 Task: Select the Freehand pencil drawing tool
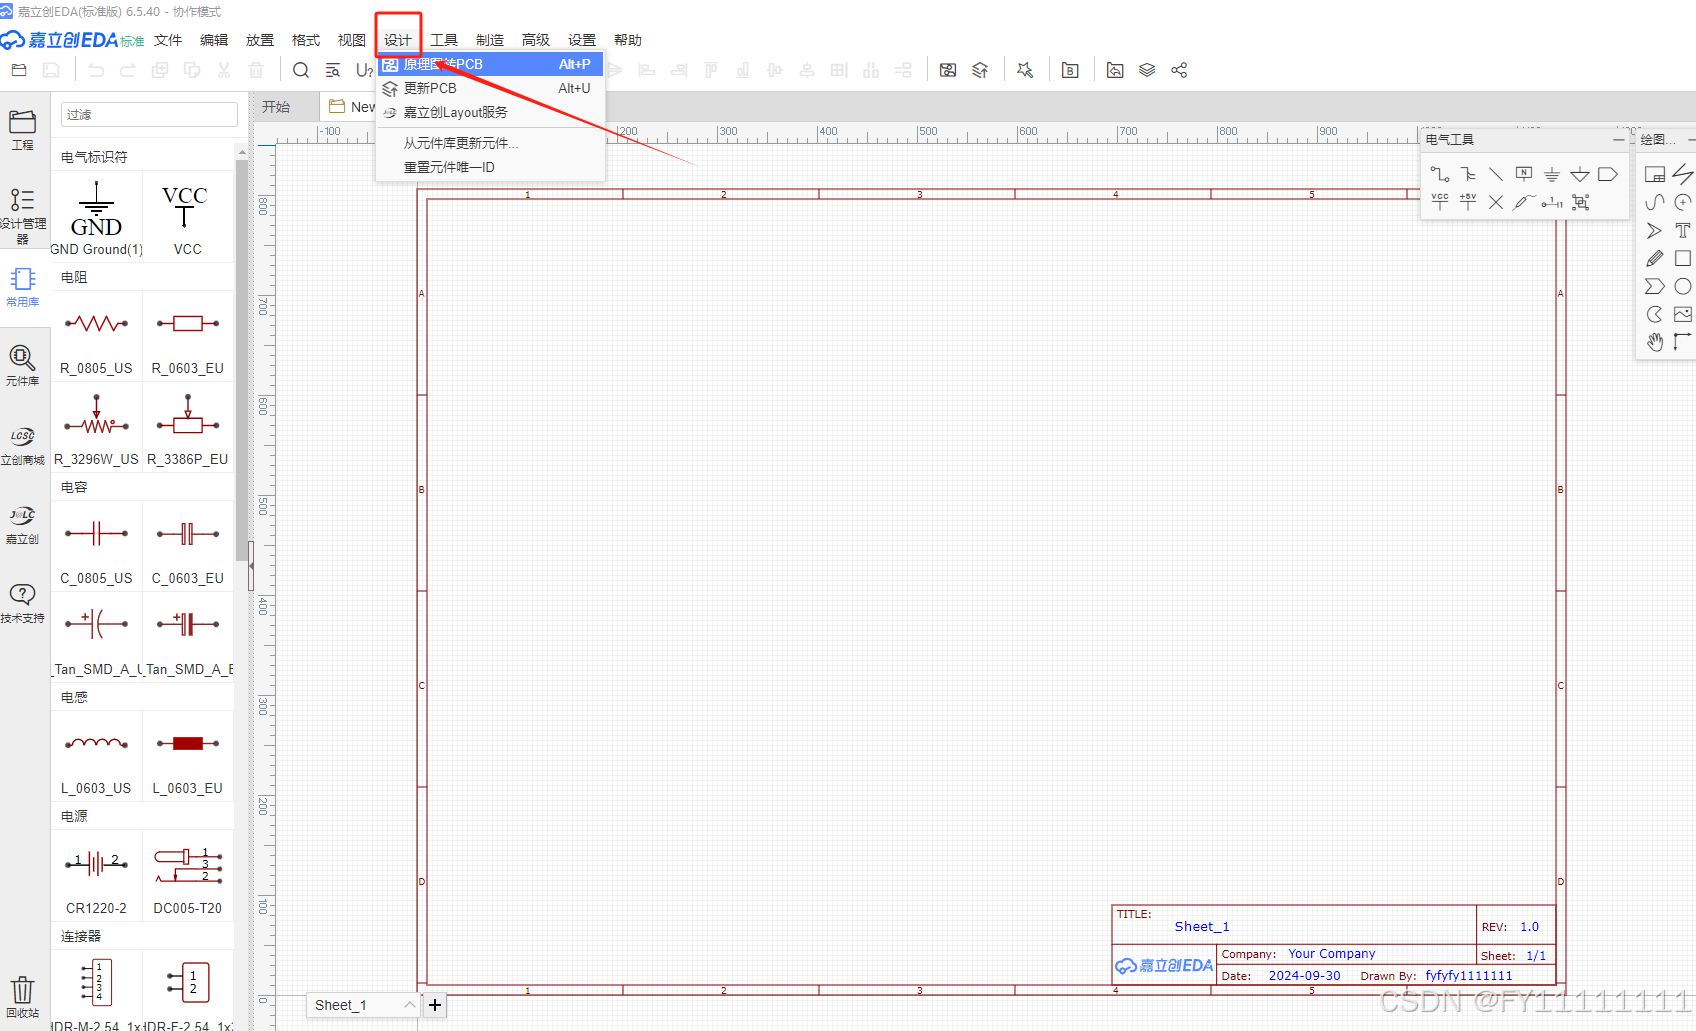coord(1655,258)
